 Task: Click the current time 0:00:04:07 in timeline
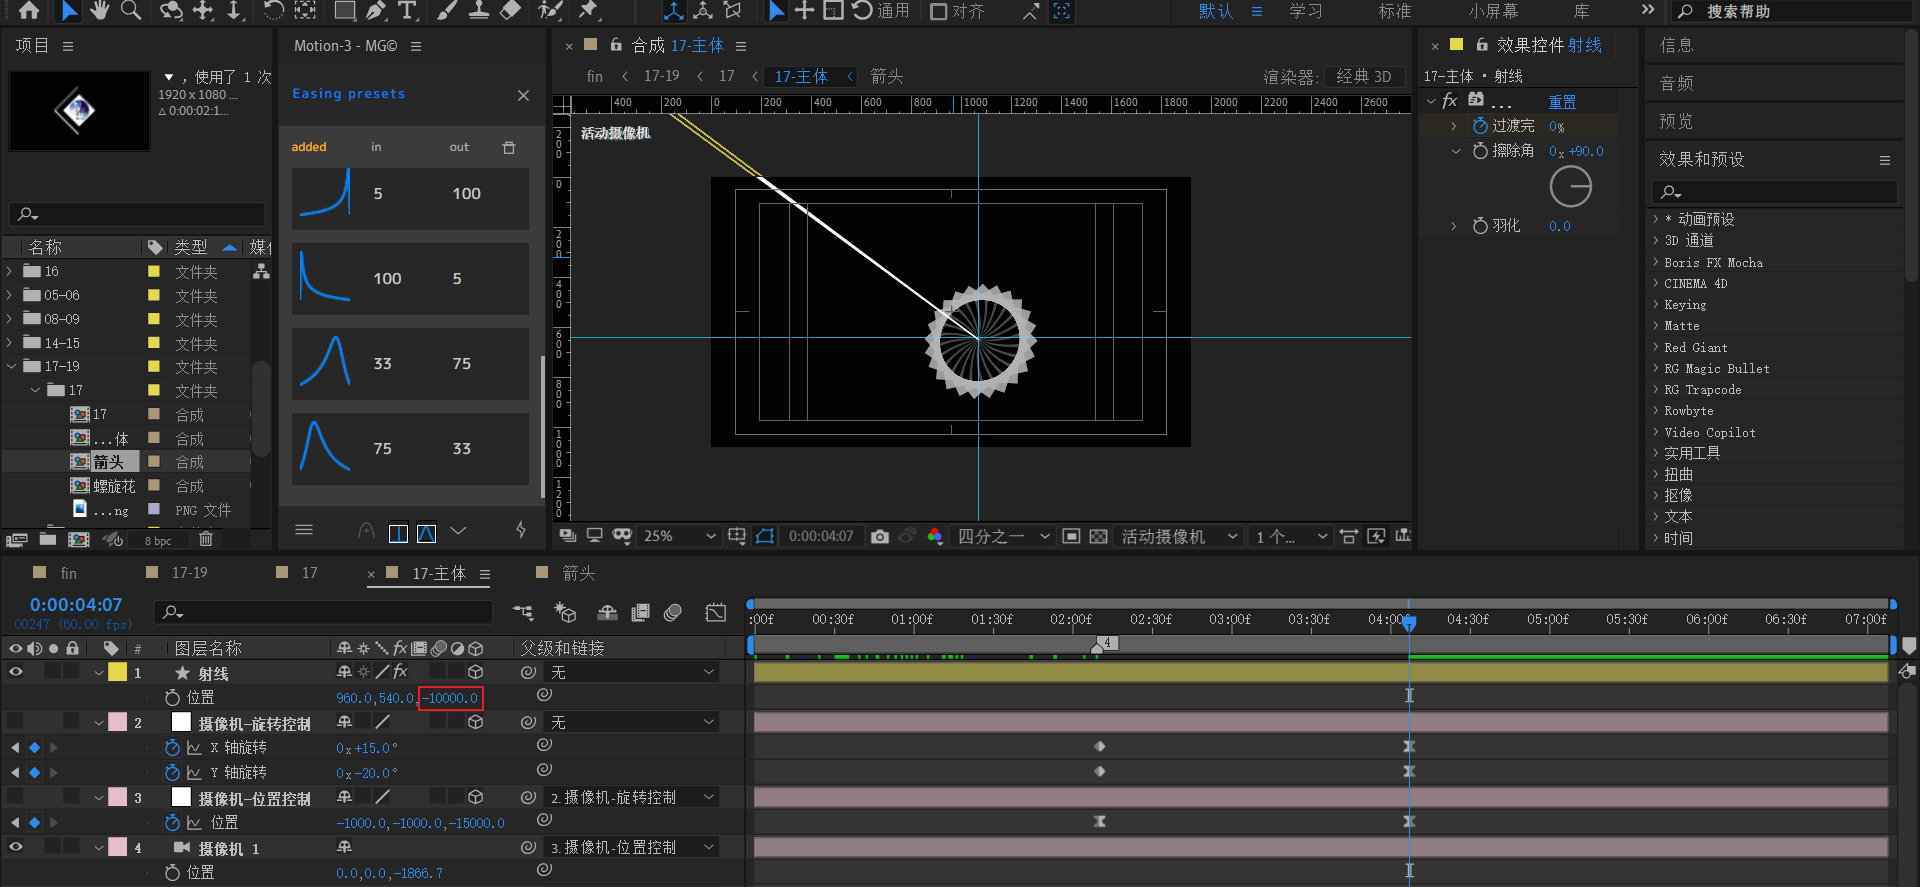click(x=76, y=605)
